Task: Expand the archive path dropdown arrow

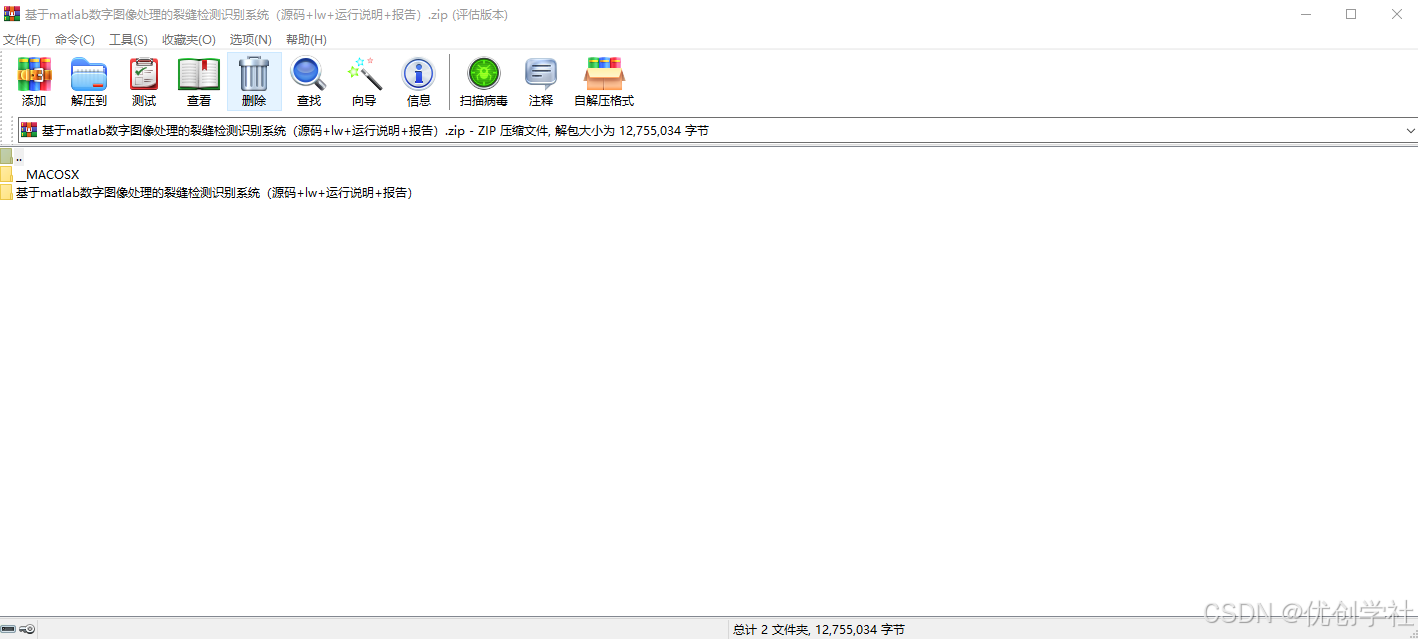Action: [x=1410, y=131]
